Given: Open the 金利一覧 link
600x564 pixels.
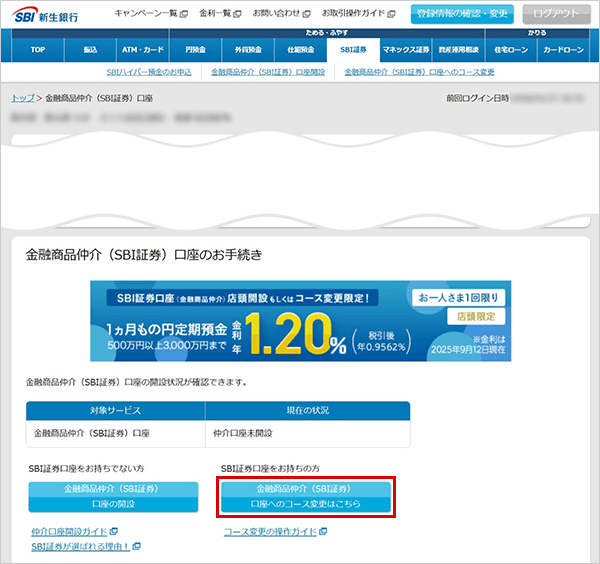Looking at the screenshot, I should pyautogui.click(x=215, y=13).
